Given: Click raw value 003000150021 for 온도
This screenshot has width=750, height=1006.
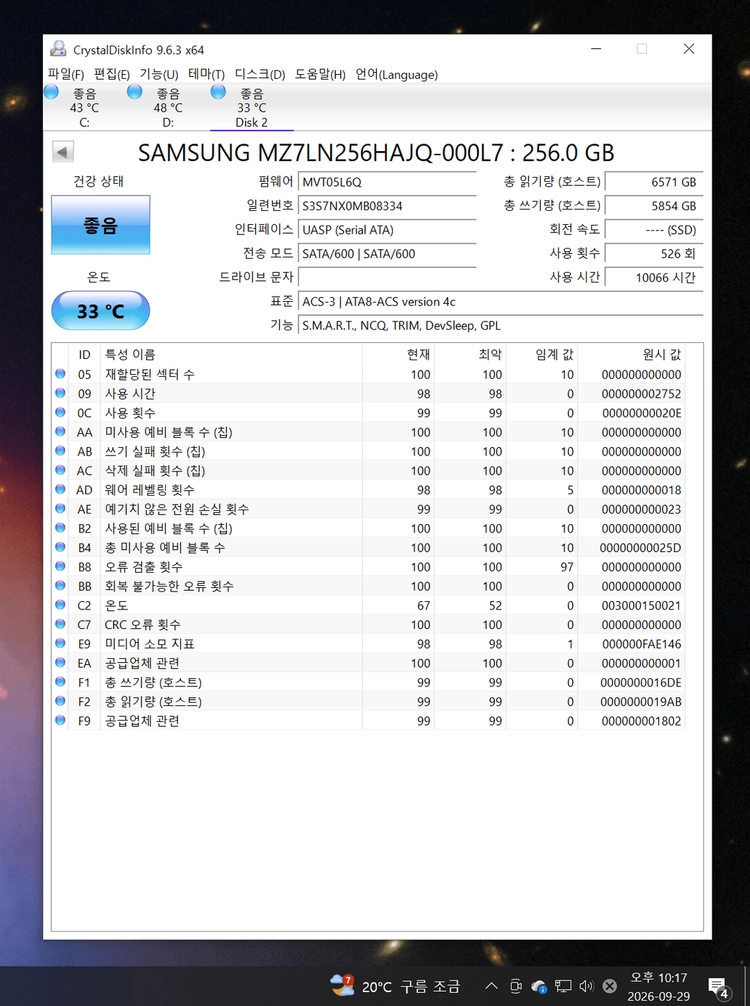Looking at the screenshot, I should [x=642, y=606].
